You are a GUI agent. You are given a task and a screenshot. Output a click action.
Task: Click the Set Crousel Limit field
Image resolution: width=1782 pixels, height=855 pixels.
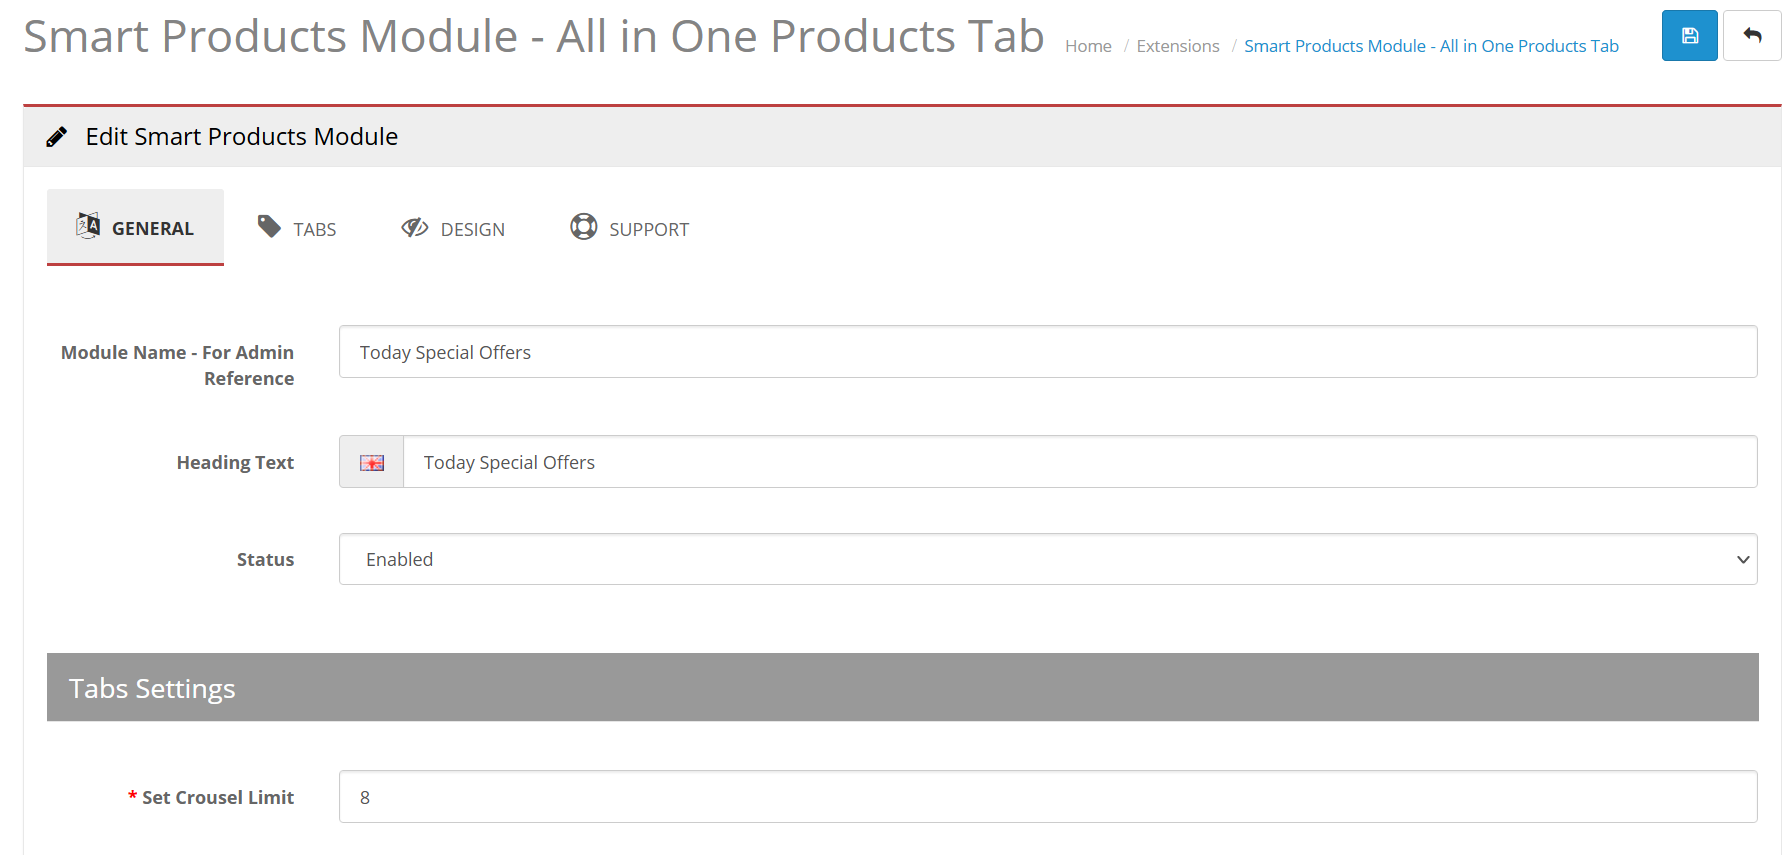tap(1047, 797)
